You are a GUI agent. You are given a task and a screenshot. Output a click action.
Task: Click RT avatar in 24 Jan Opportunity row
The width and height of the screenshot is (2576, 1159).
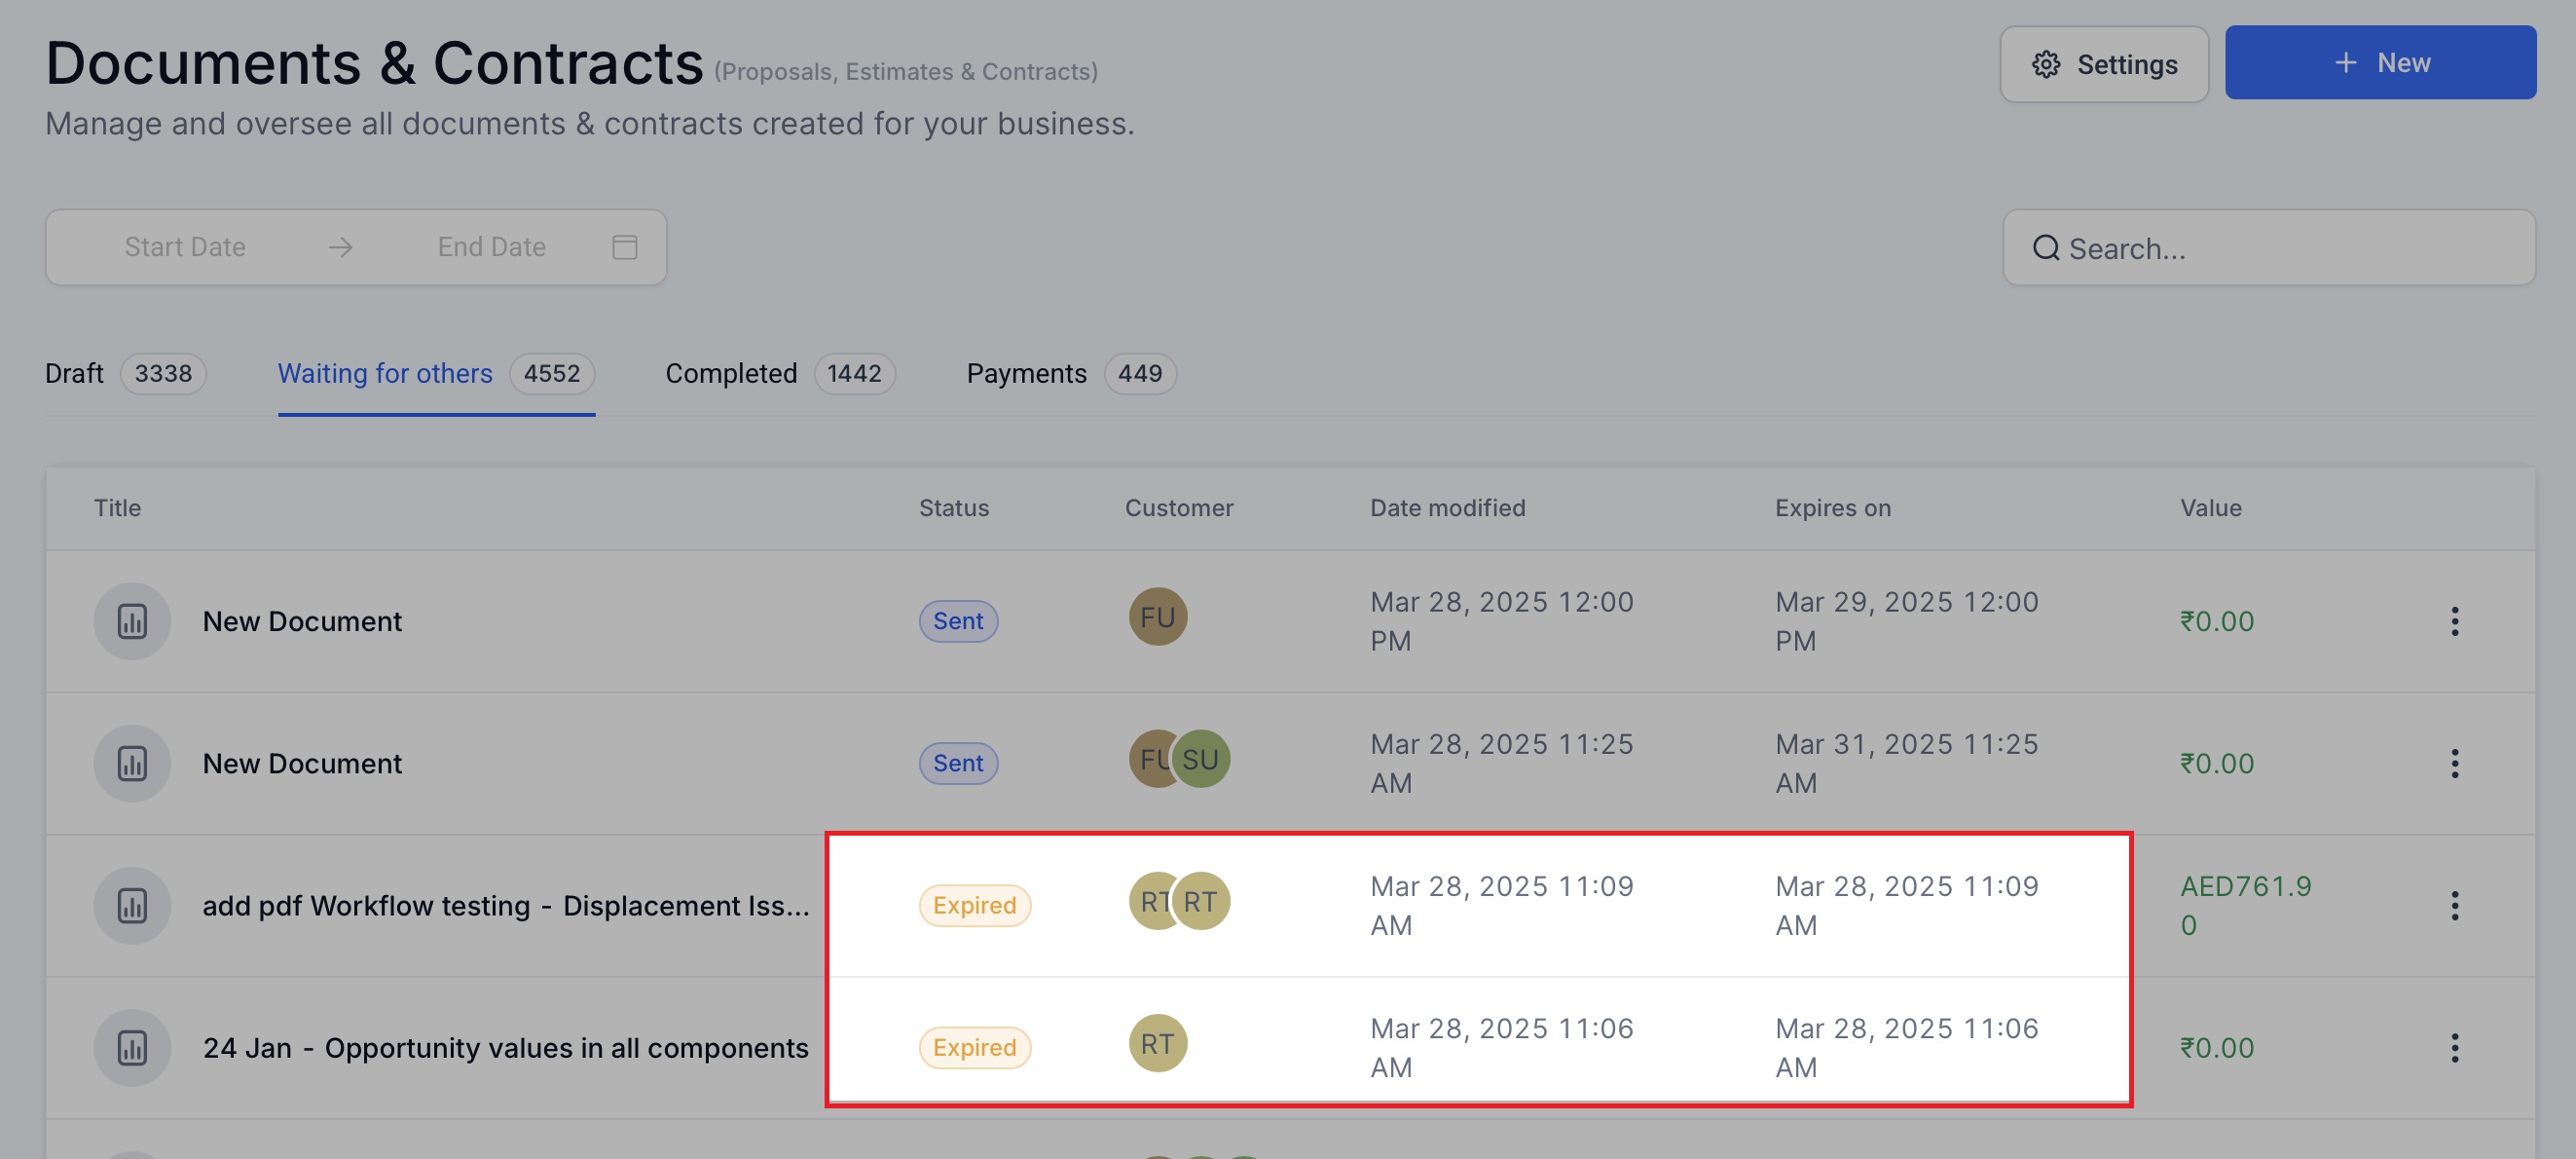[1158, 1043]
